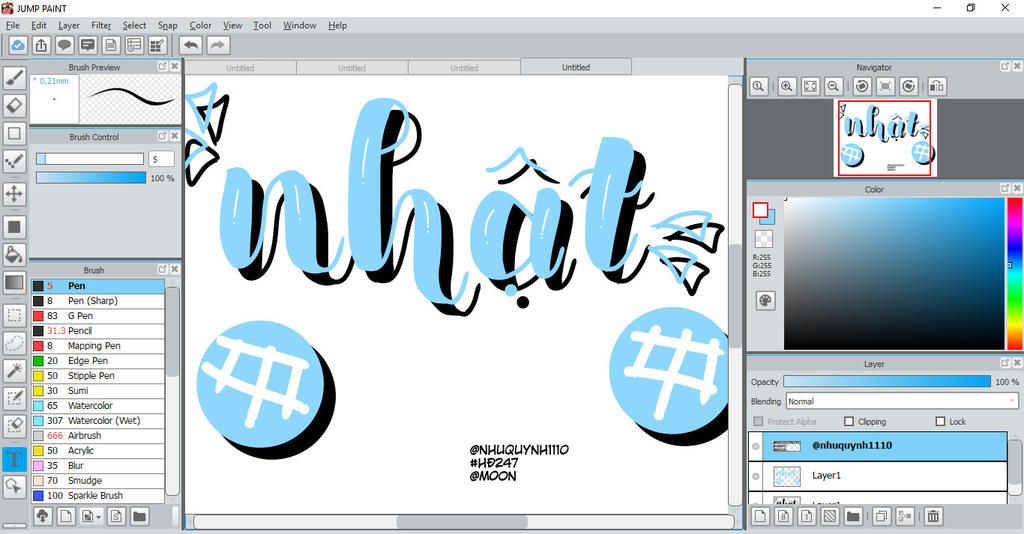Open the color palette icon
Image resolution: width=1024 pixels, height=534 pixels.
pyautogui.click(x=765, y=301)
